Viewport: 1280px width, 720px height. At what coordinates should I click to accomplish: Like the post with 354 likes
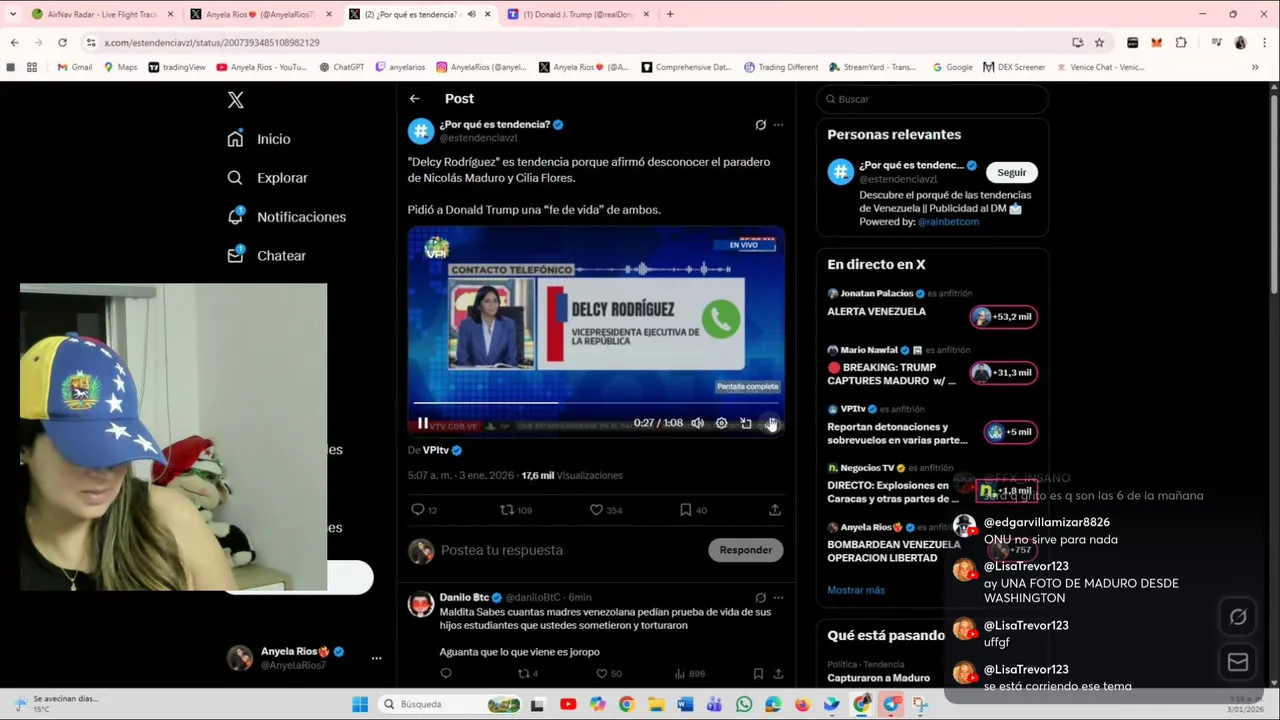point(606,510)
